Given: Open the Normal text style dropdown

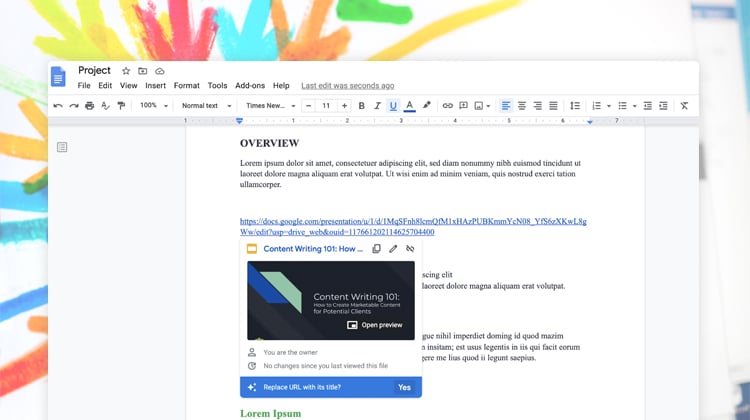Looking at the screenshot, I should [206, 106].
